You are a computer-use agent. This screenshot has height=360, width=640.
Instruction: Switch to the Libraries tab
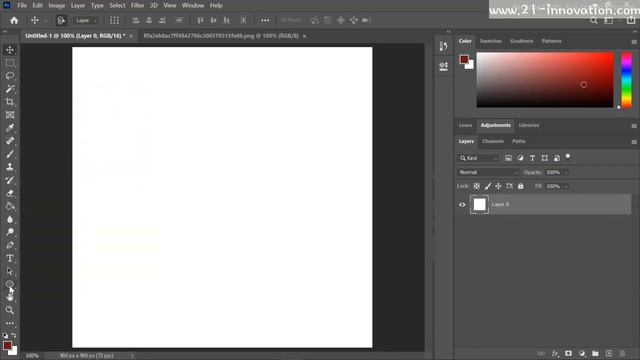click(x=529, y=125)
